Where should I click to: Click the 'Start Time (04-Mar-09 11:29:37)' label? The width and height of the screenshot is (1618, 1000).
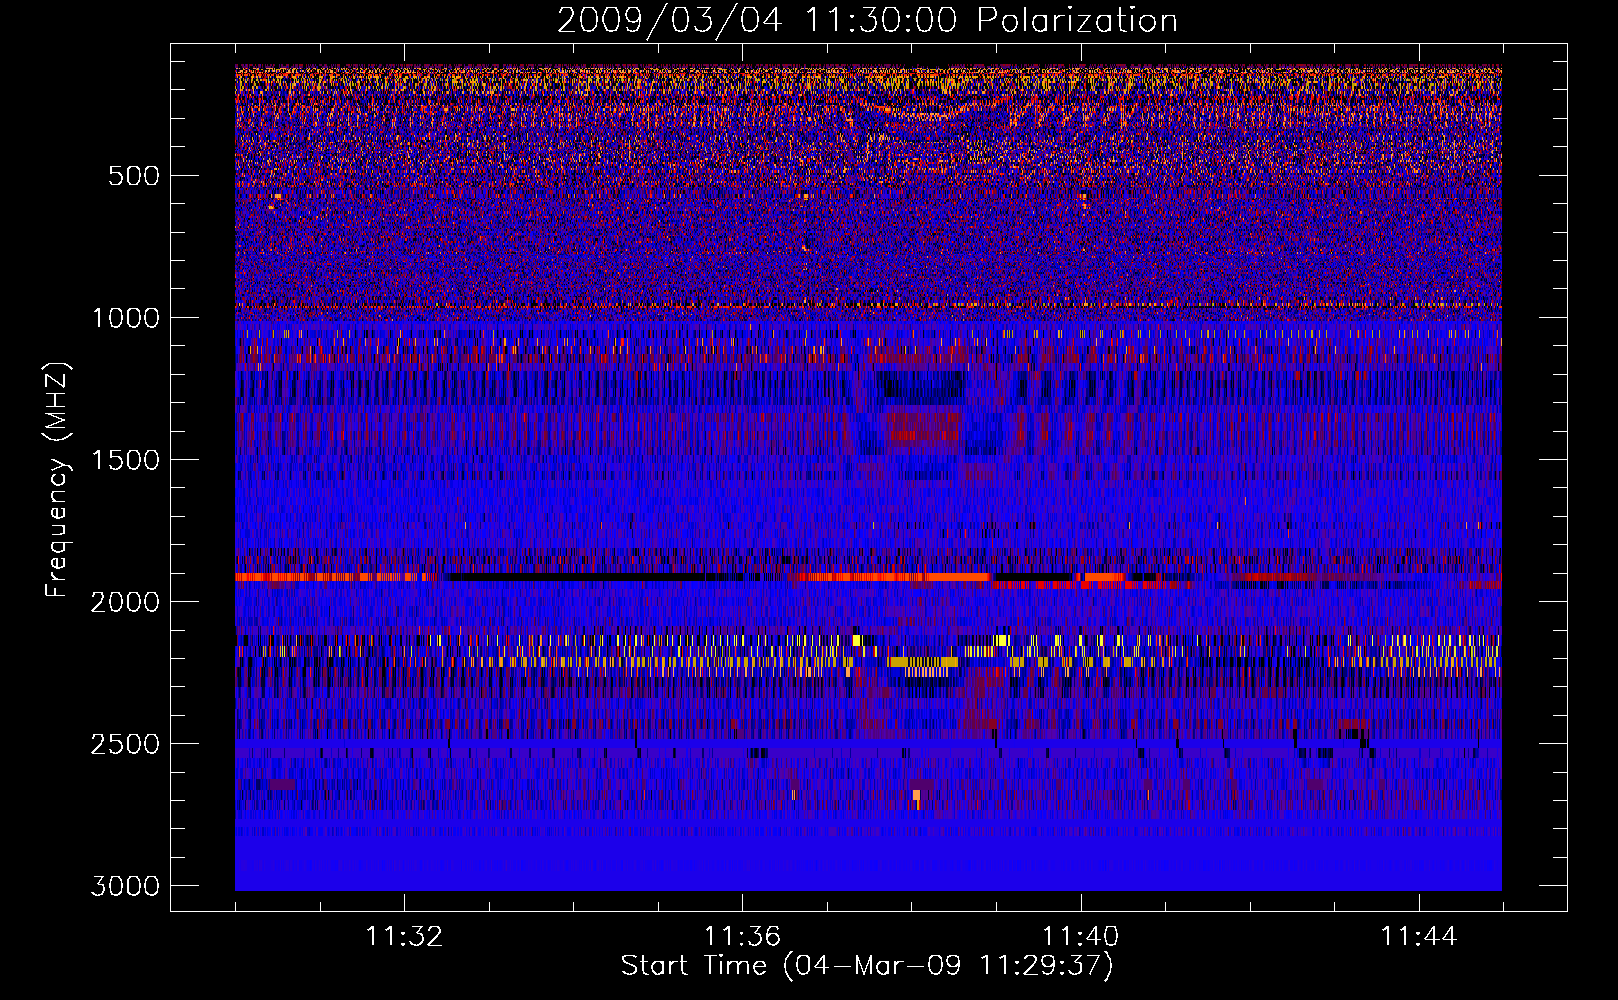tap(867, 966)
